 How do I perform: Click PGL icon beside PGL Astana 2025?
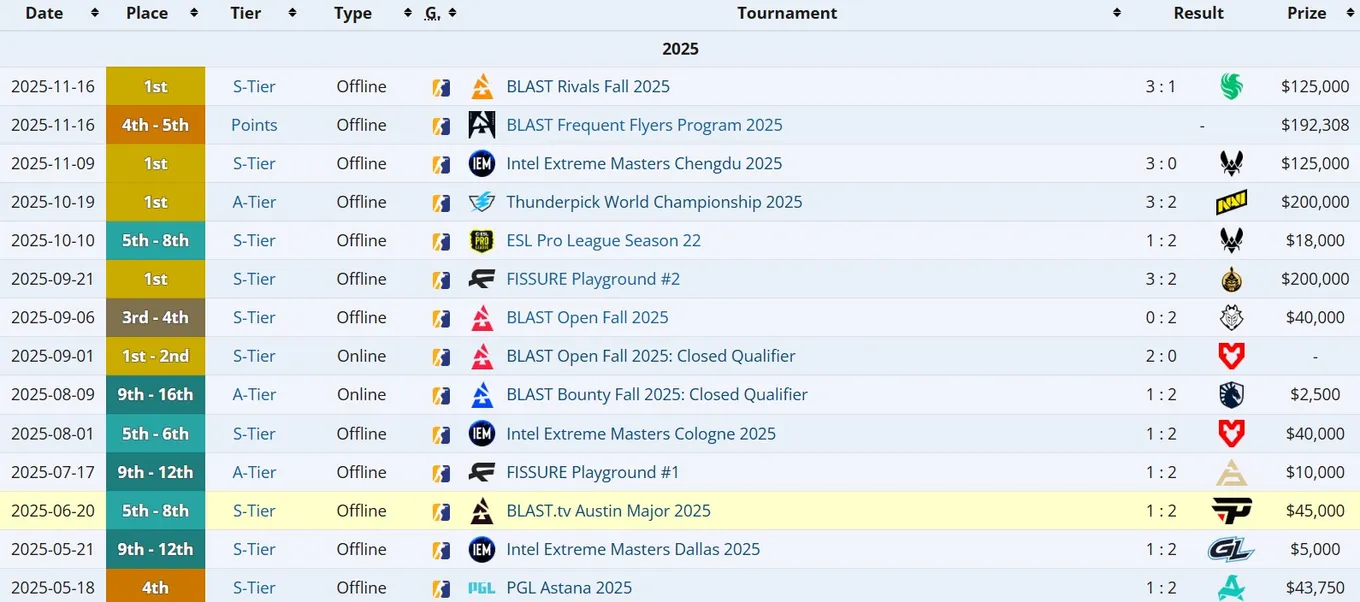click(482, 588)
